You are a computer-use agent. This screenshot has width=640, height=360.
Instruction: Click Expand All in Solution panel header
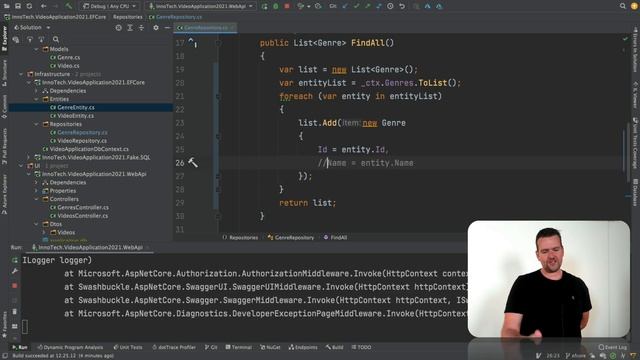coord(130,28)
